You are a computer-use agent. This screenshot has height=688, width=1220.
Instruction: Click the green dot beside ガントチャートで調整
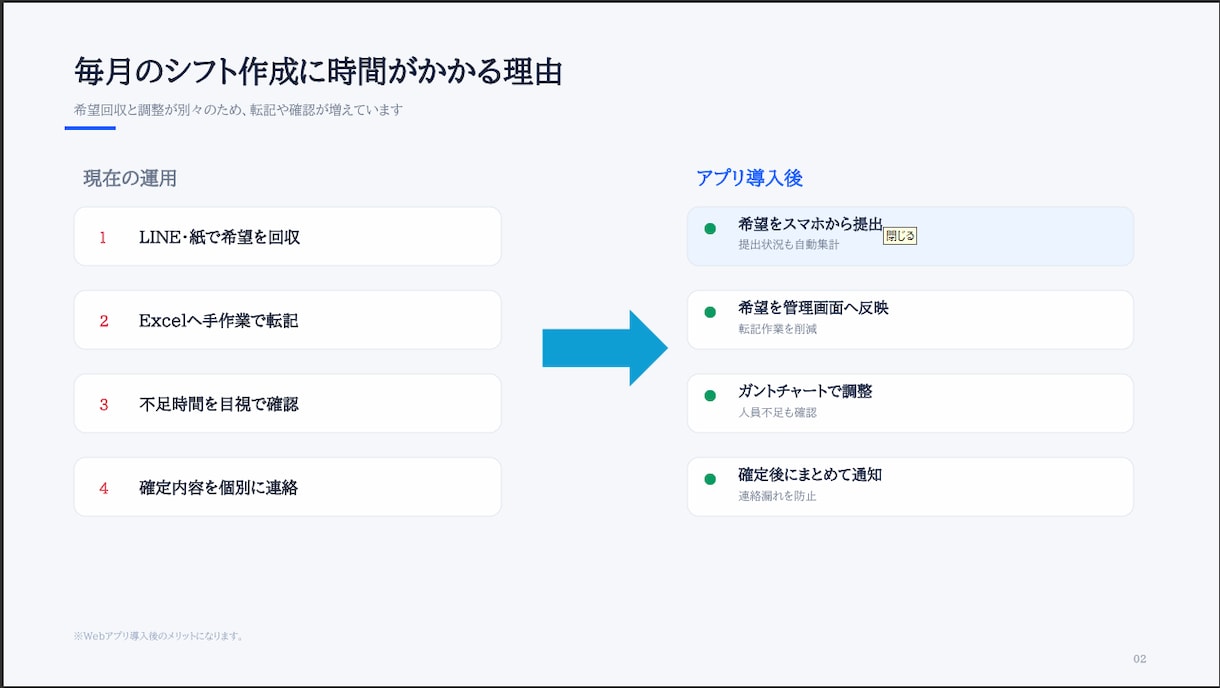click(710, 396)
